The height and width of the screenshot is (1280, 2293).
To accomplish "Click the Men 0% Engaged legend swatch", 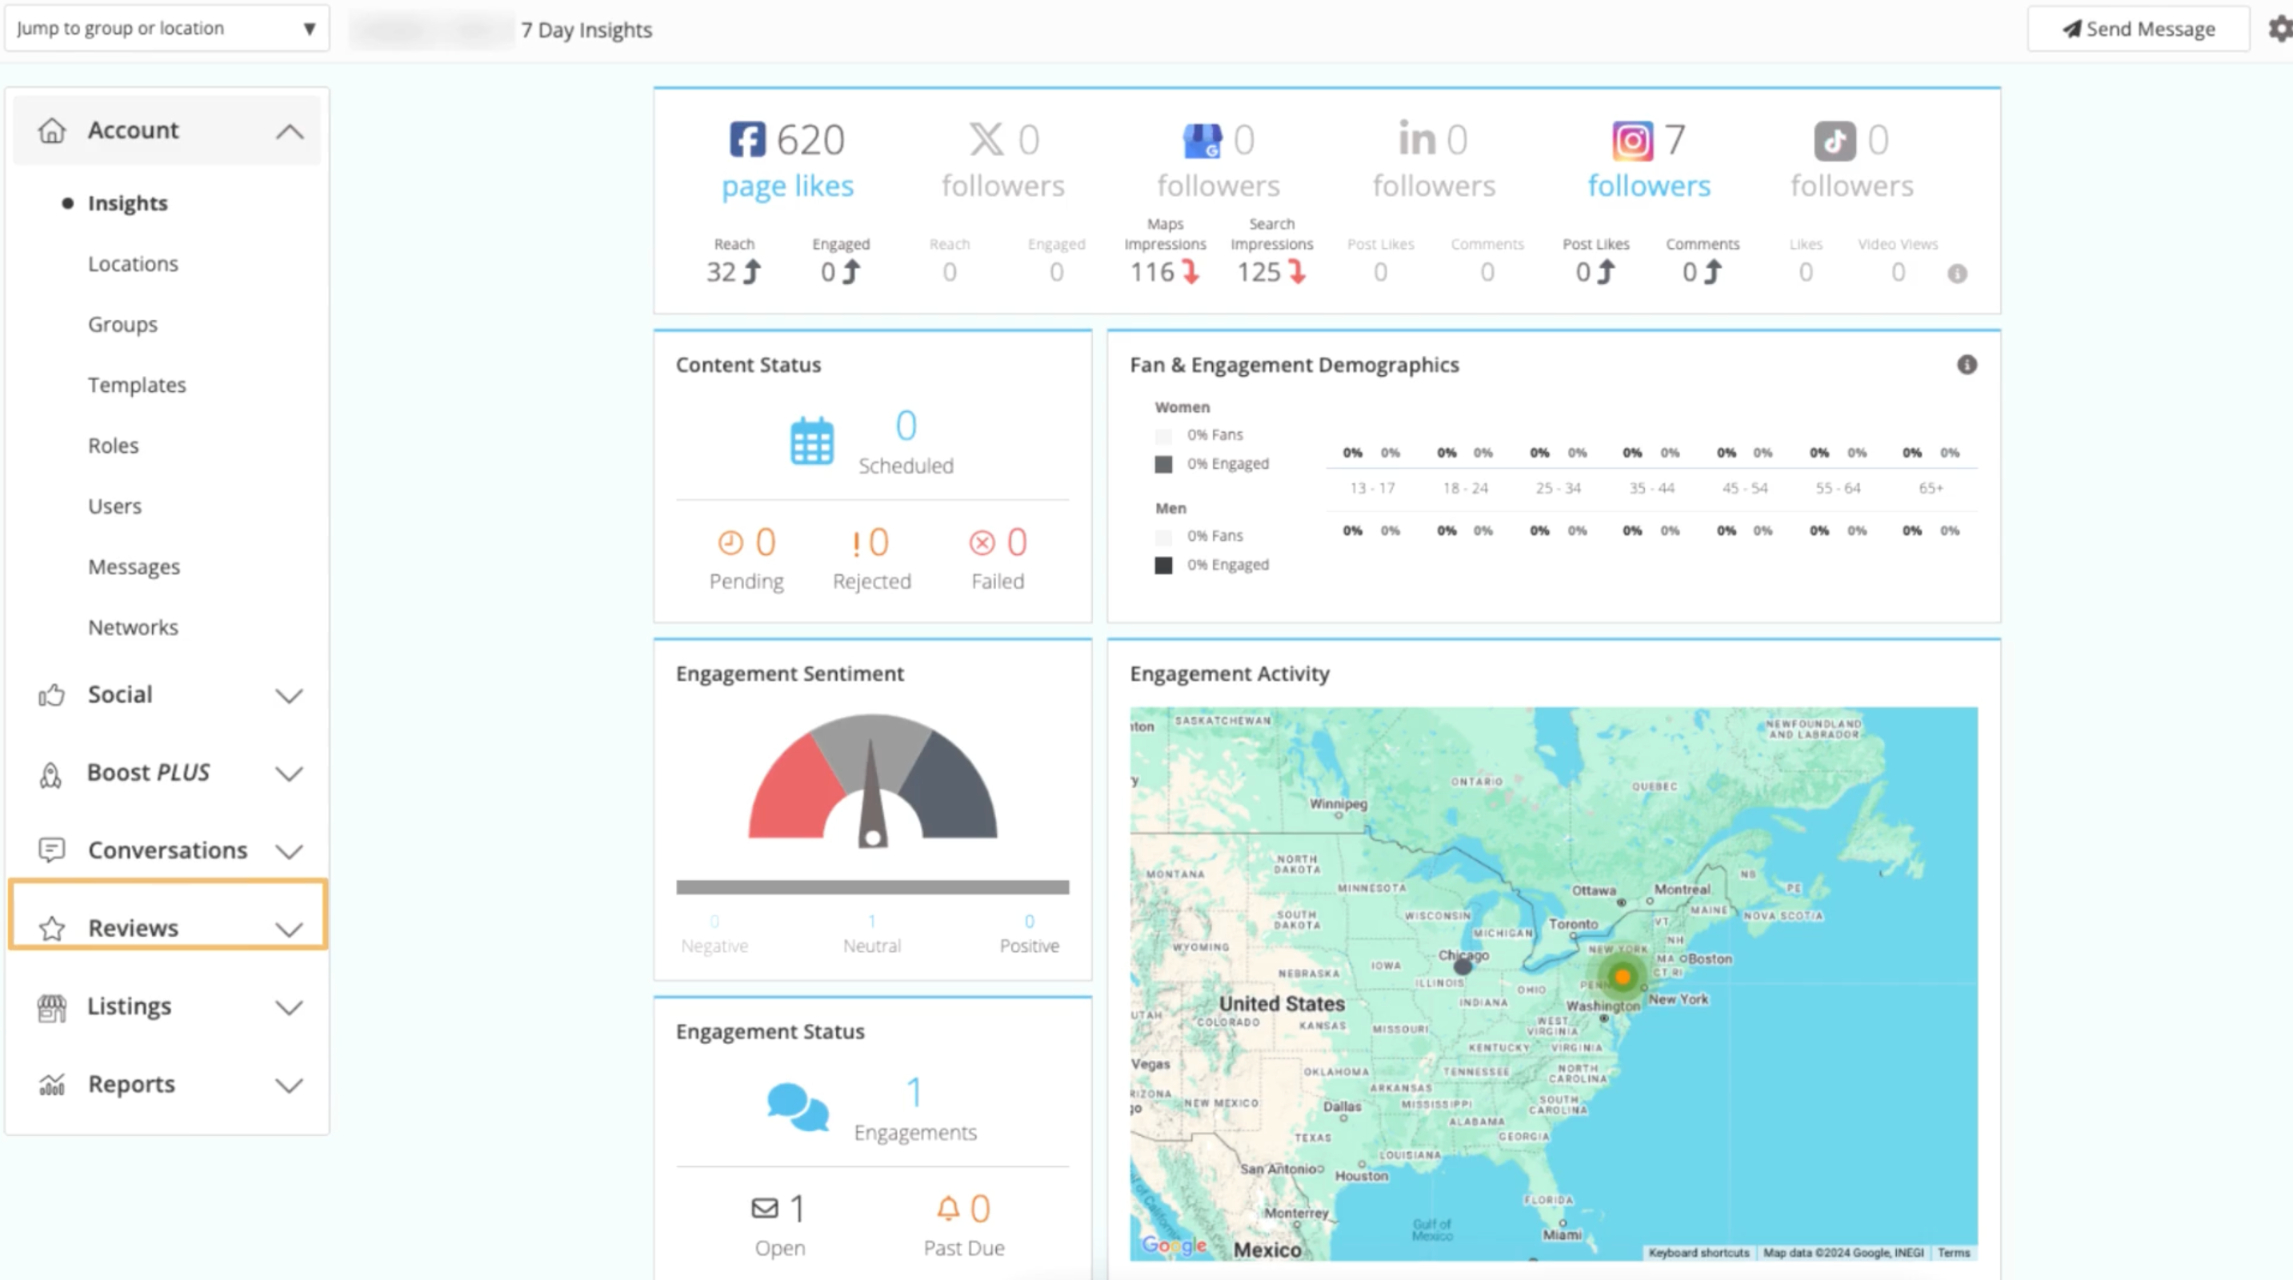I will pyautogui.click(x=1163, y=565).
